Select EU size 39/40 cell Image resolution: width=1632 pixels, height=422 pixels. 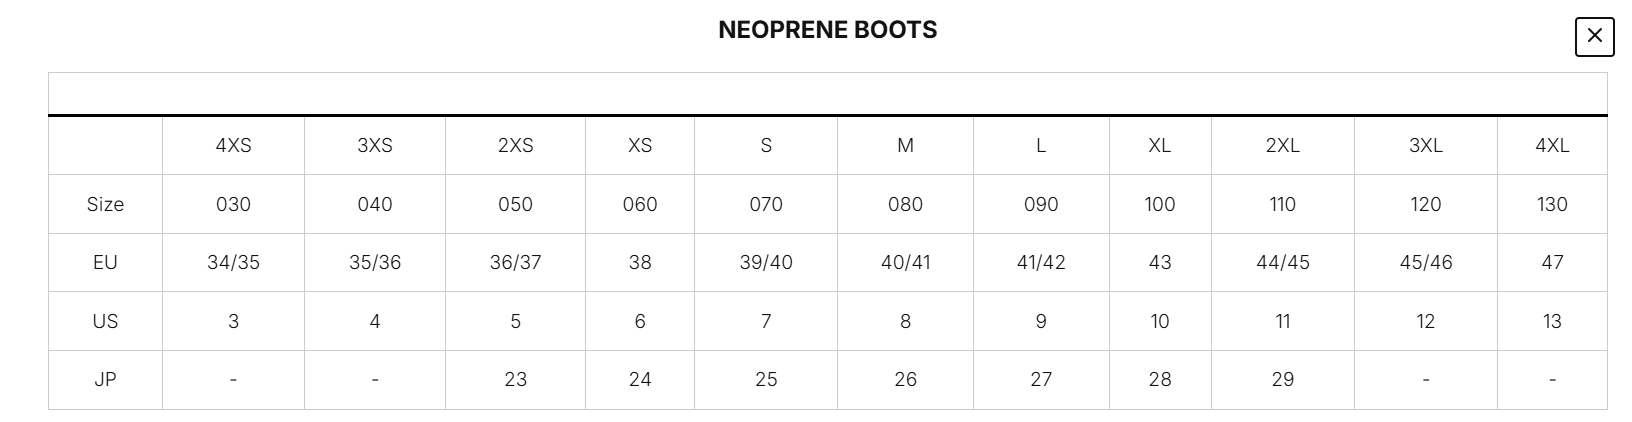click(x=766, y=263)
